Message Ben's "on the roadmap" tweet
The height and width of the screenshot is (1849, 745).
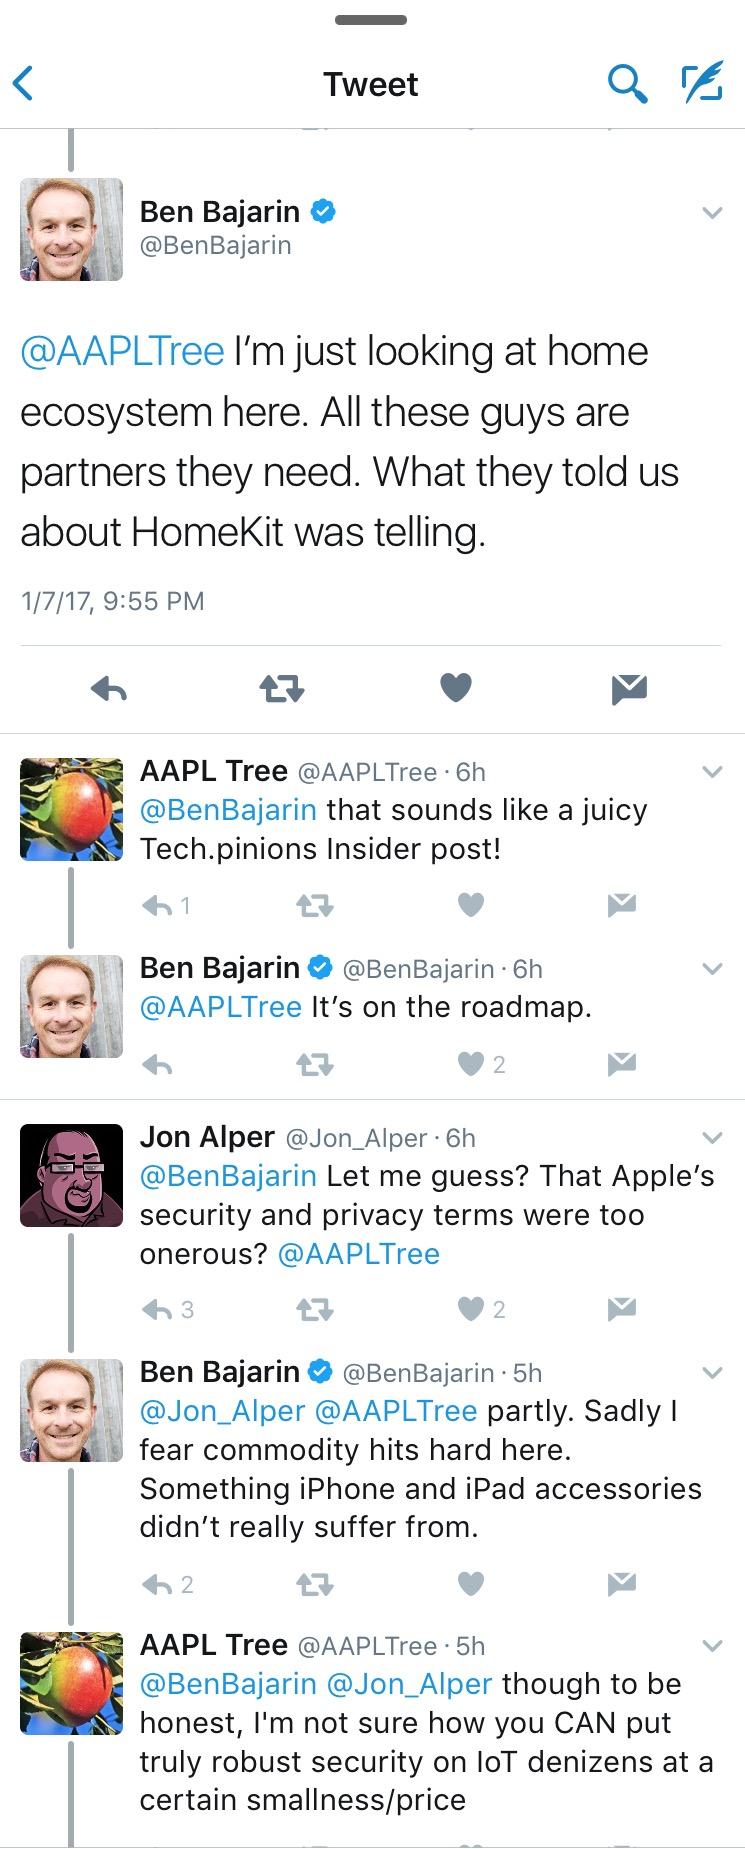[x=621, y=1064]
